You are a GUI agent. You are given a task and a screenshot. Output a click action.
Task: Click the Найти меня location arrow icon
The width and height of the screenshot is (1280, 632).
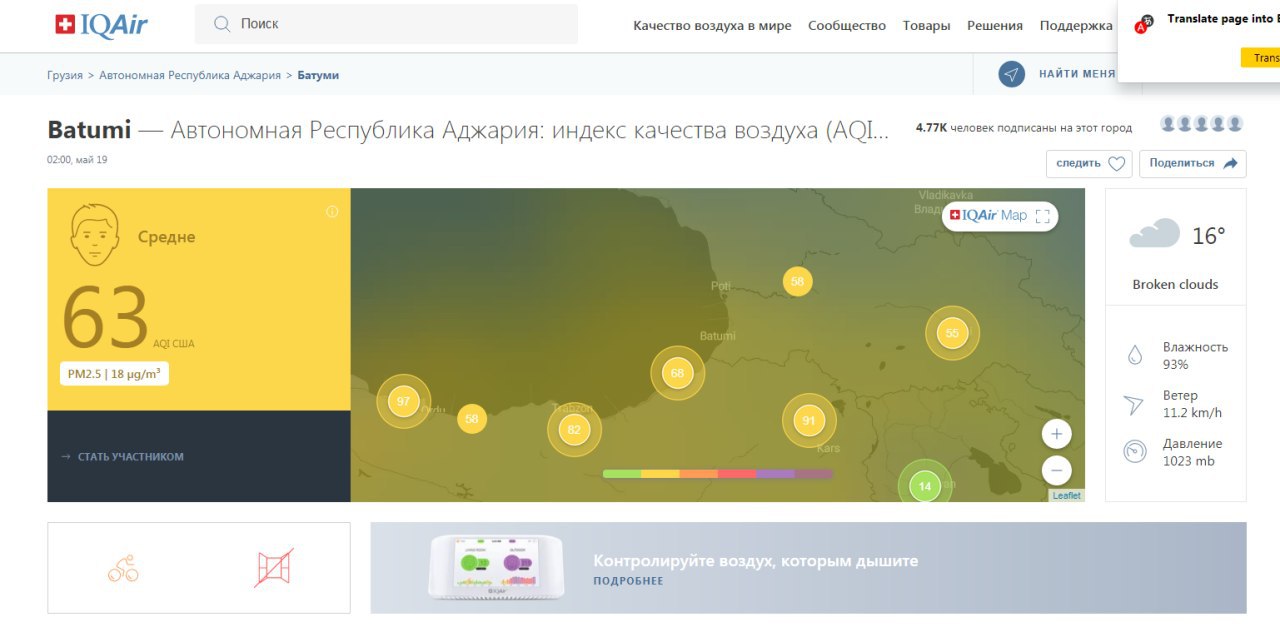click(x=1012, y=74)
